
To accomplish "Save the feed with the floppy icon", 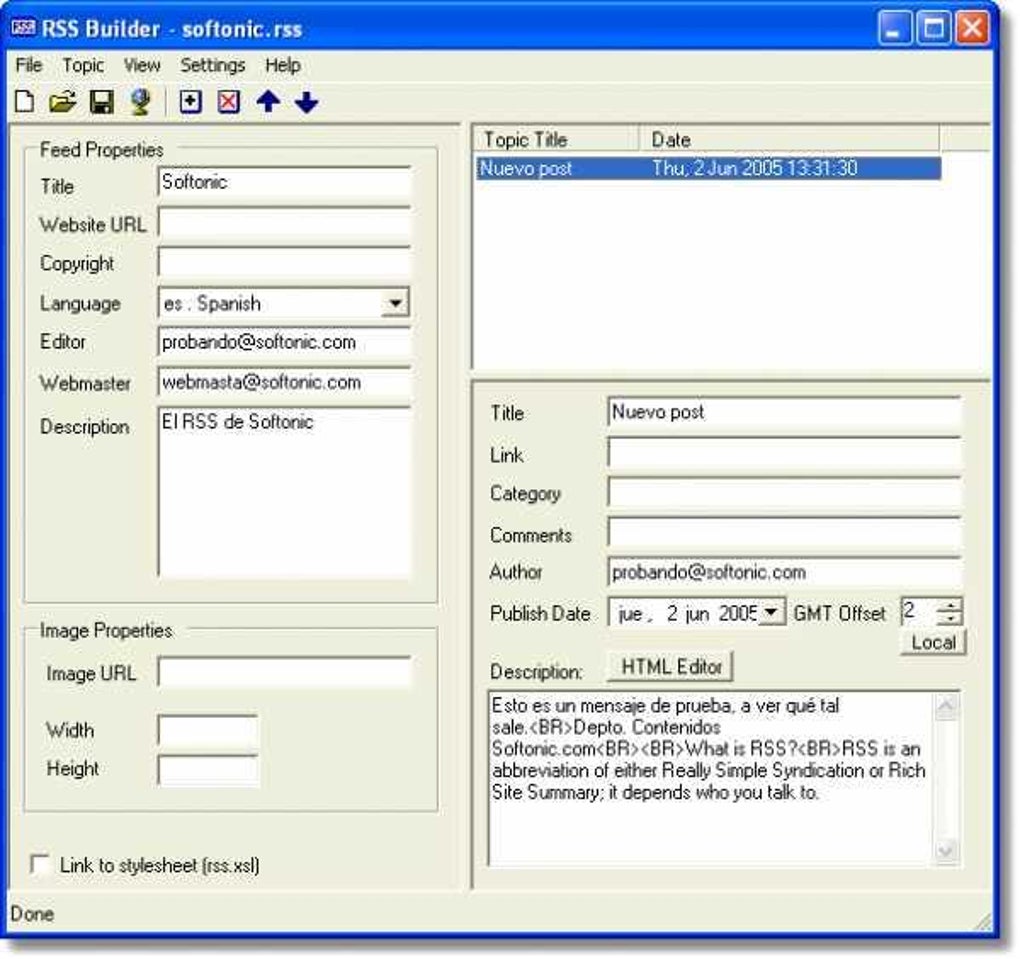I will click(101, 101).
